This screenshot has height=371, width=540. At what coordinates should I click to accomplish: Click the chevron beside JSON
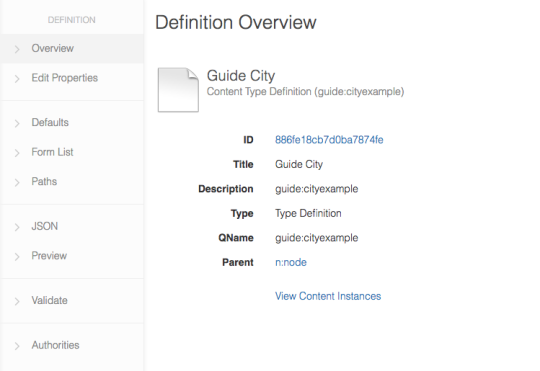pos(17,227)
